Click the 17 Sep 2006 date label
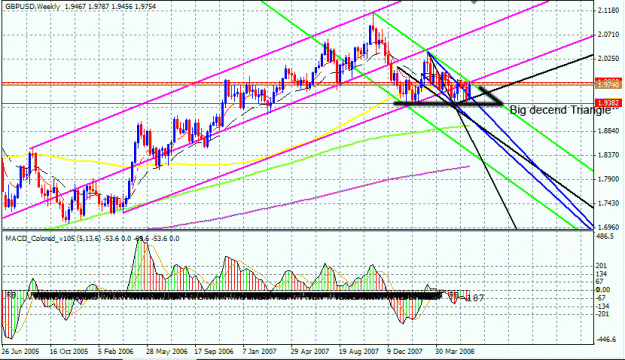The image size is (625, 360). (x=214, y=352)
